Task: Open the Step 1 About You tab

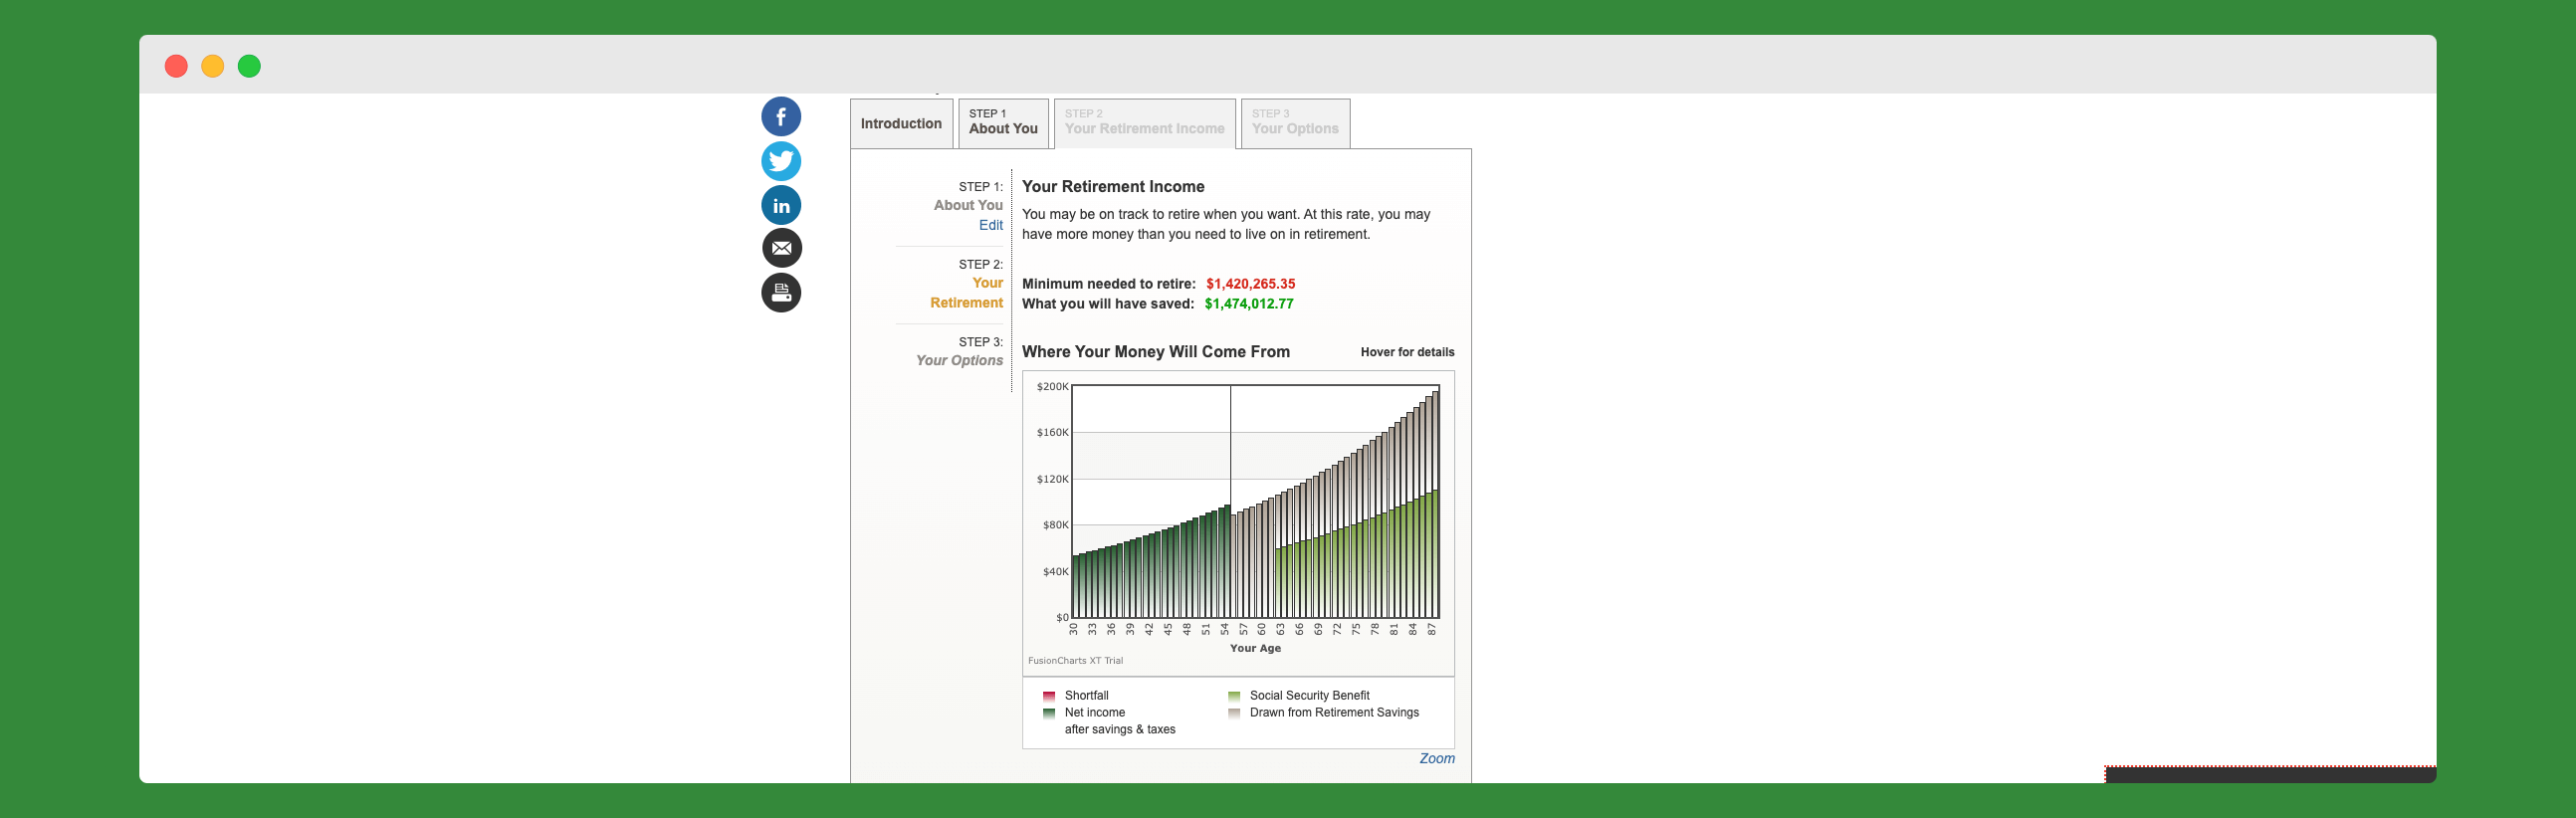Action: [1003, 123]
